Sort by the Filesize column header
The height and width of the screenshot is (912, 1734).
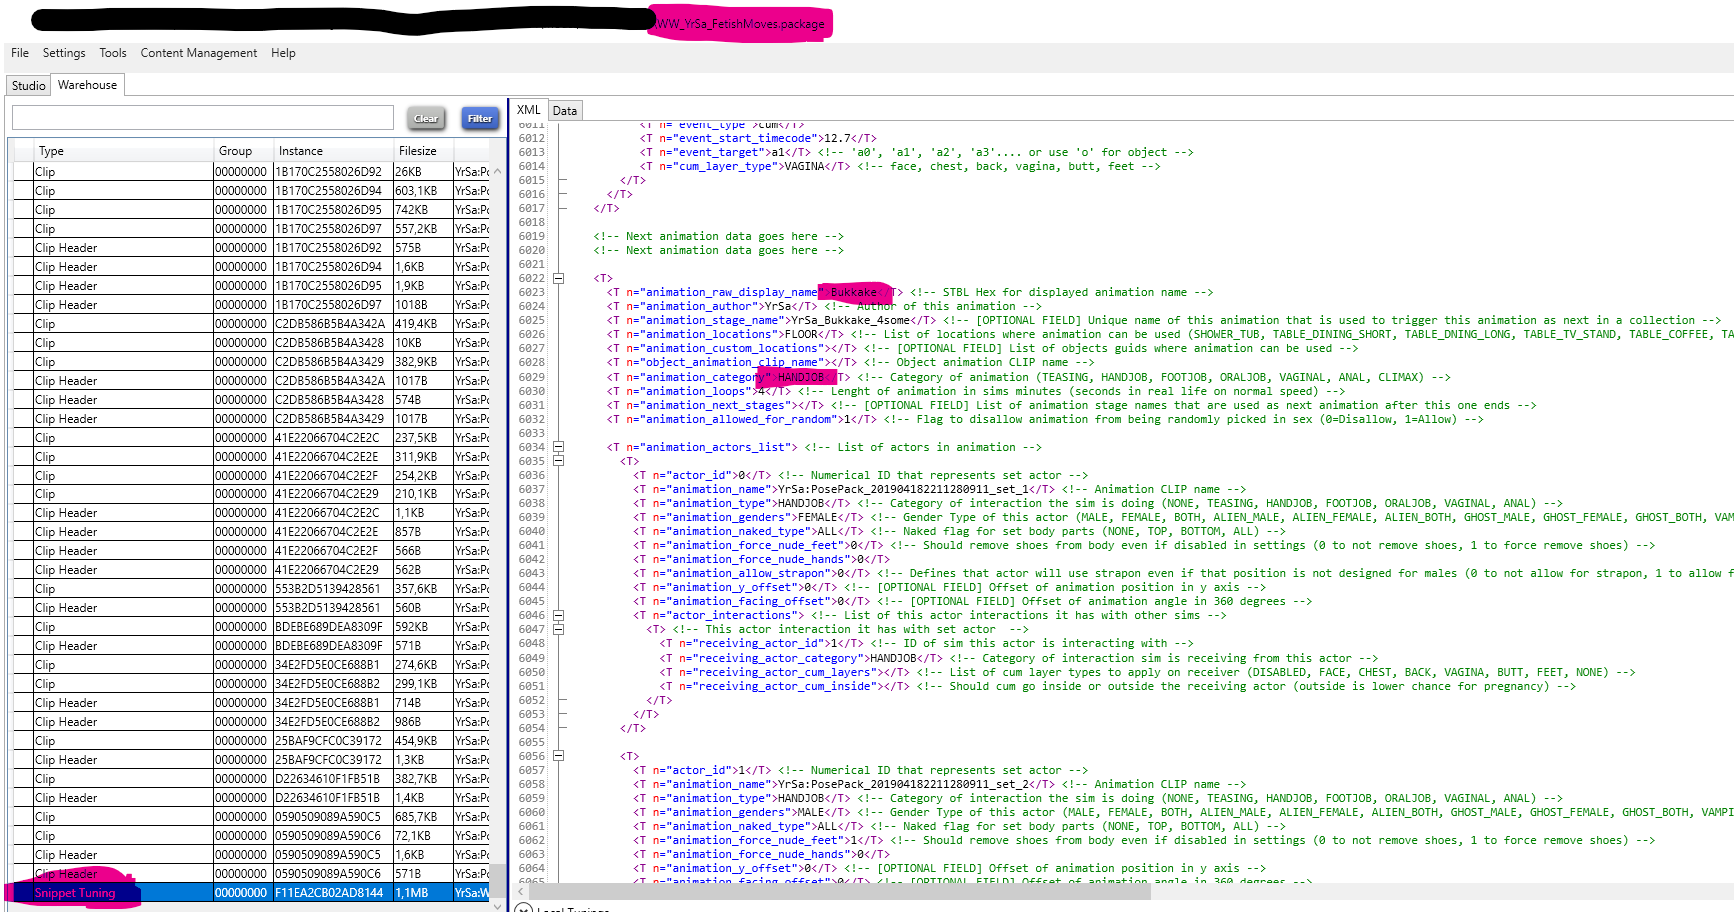424,151
